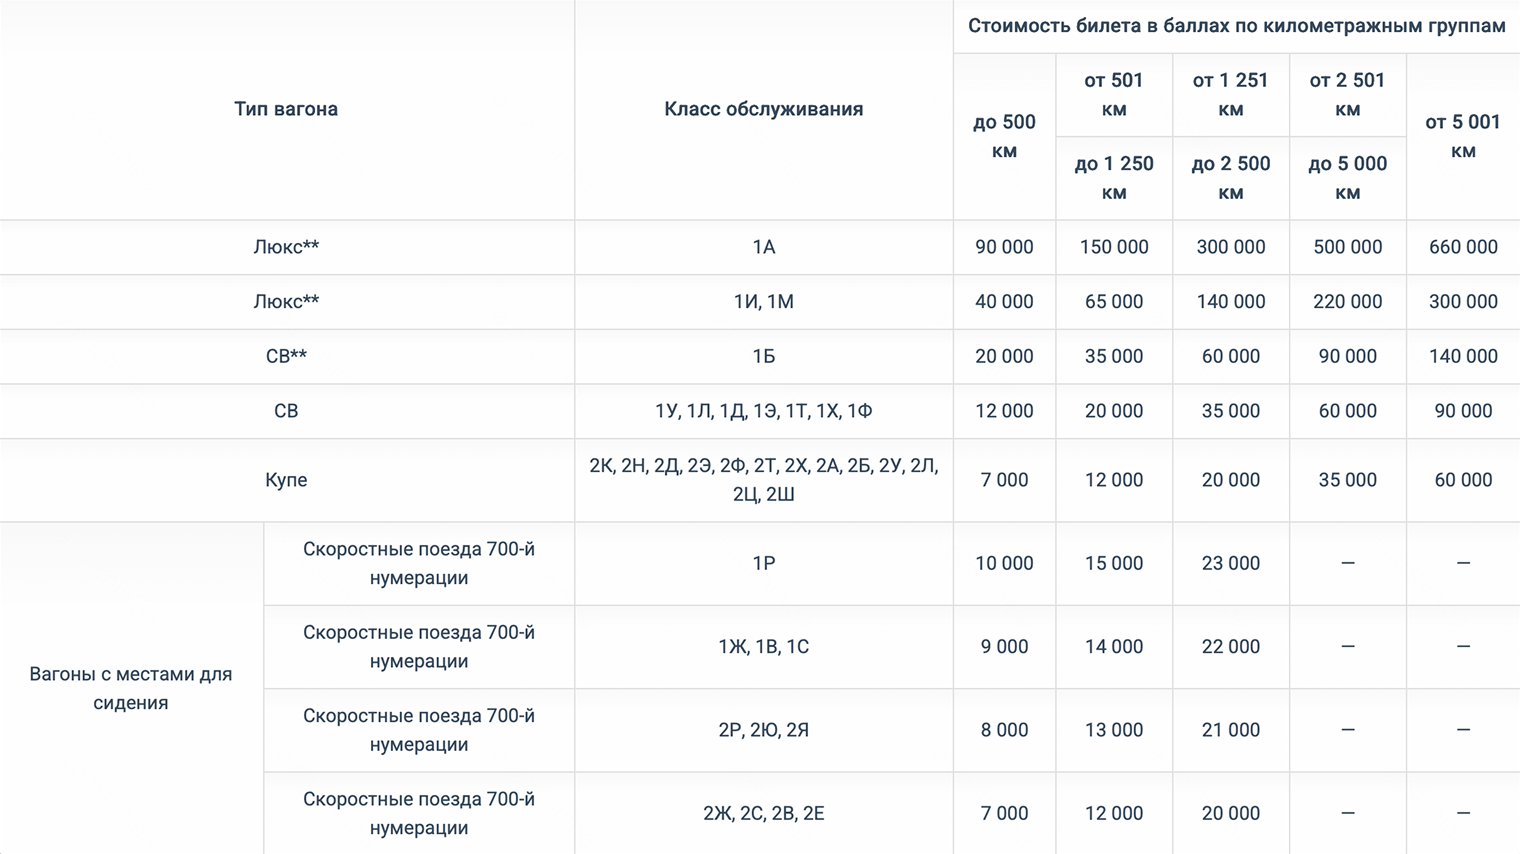
Task: Select service class cell '2Р, 2Ю, 2Я'
Action: tap(763, 730)
